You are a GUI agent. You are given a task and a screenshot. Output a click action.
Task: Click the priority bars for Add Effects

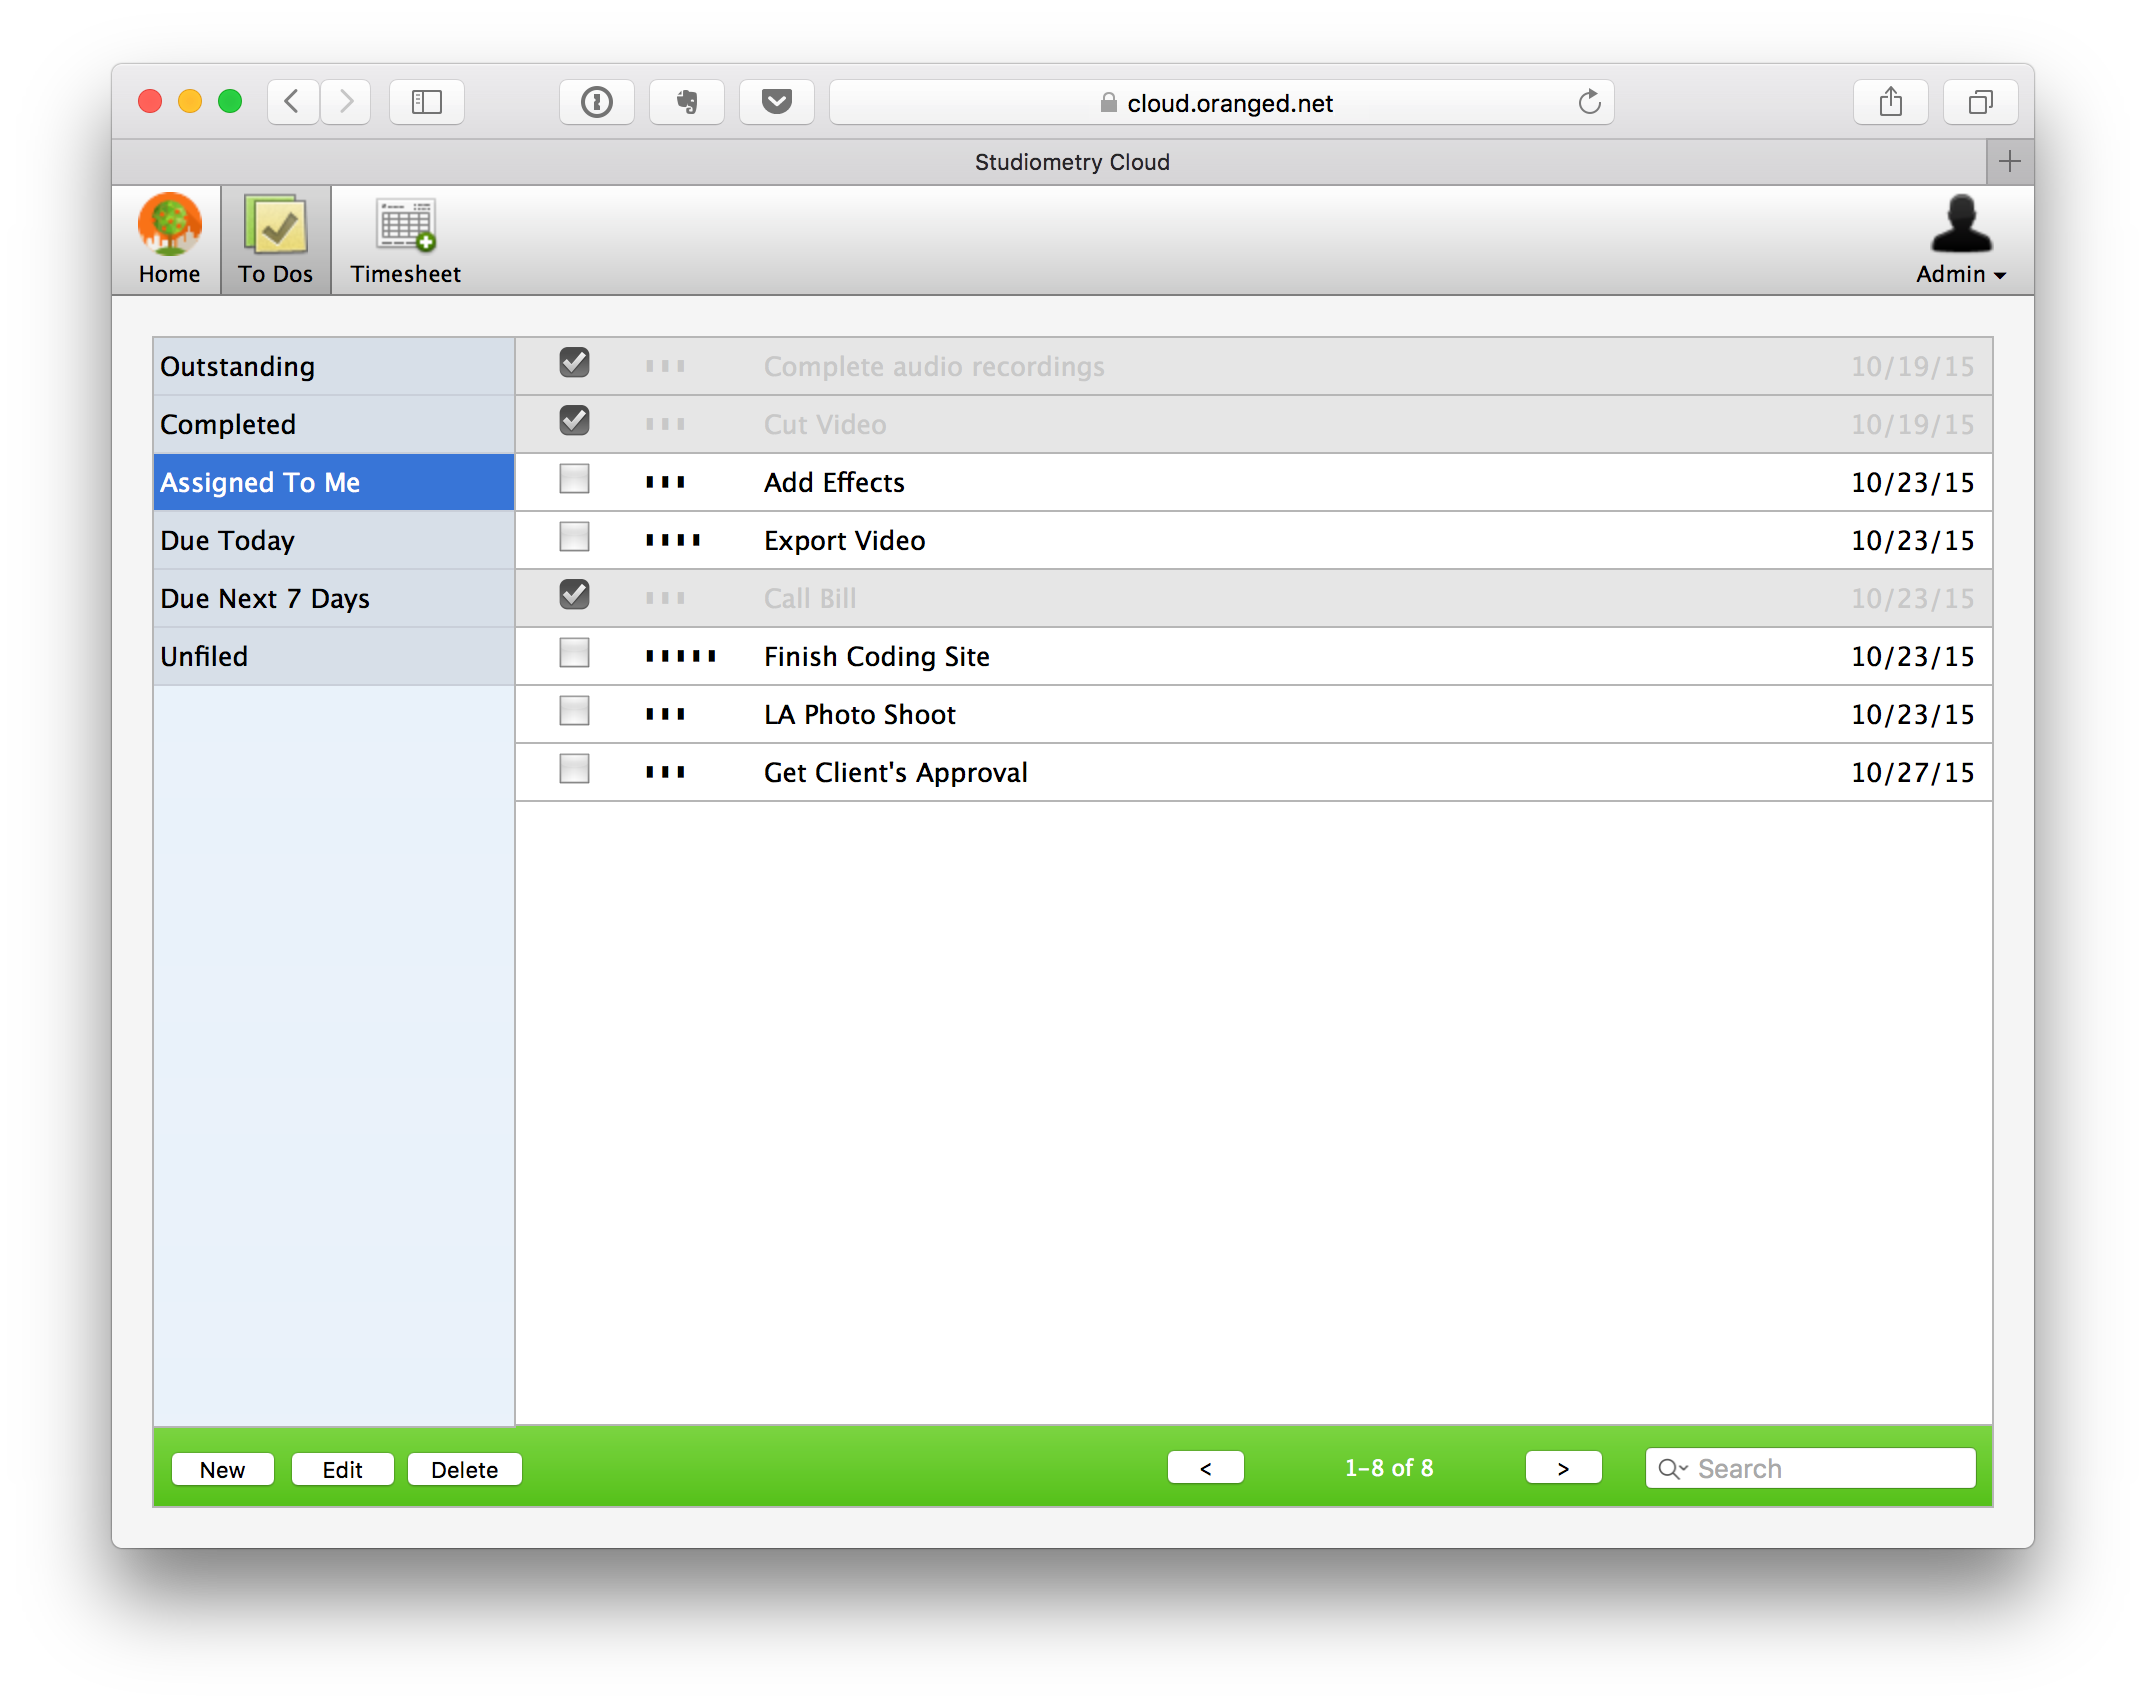coord(665,483)
